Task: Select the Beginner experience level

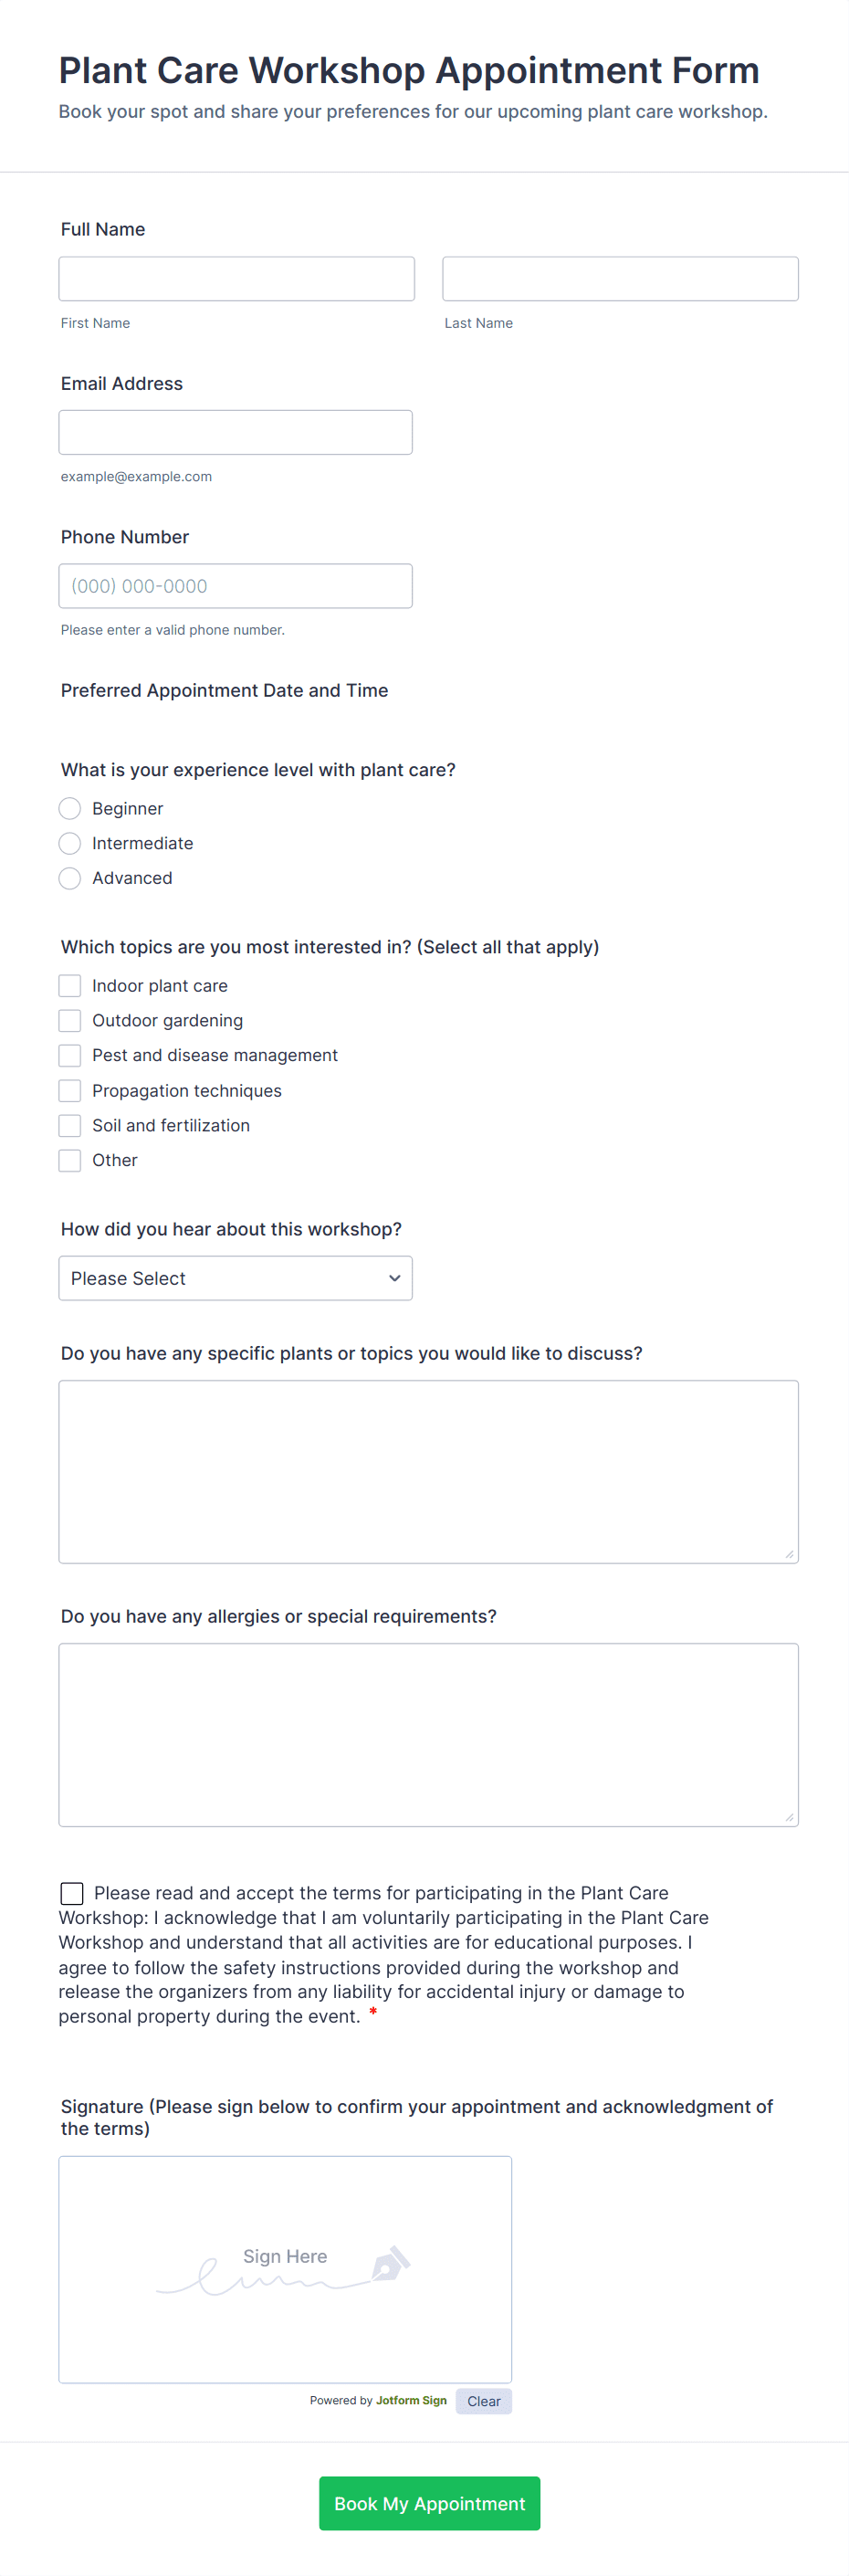Action: pos(70,808)
